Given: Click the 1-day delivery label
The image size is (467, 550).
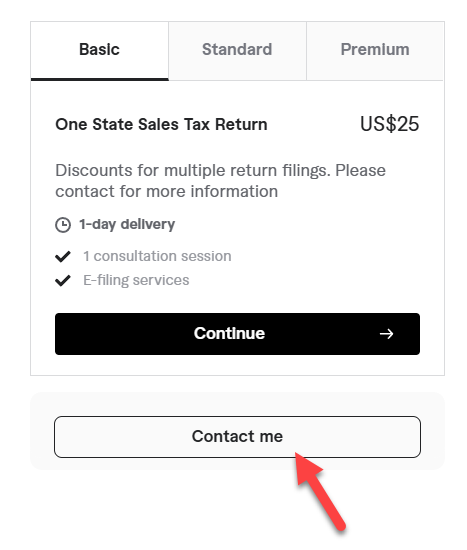Looking at the screenshot, I should (x=127, y=224).
